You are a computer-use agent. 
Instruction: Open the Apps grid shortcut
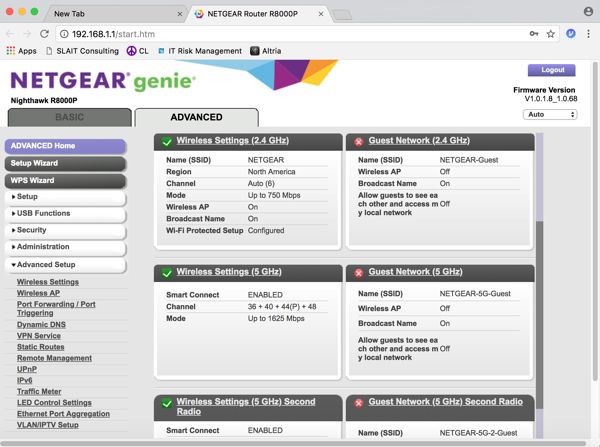click(21, 51)
